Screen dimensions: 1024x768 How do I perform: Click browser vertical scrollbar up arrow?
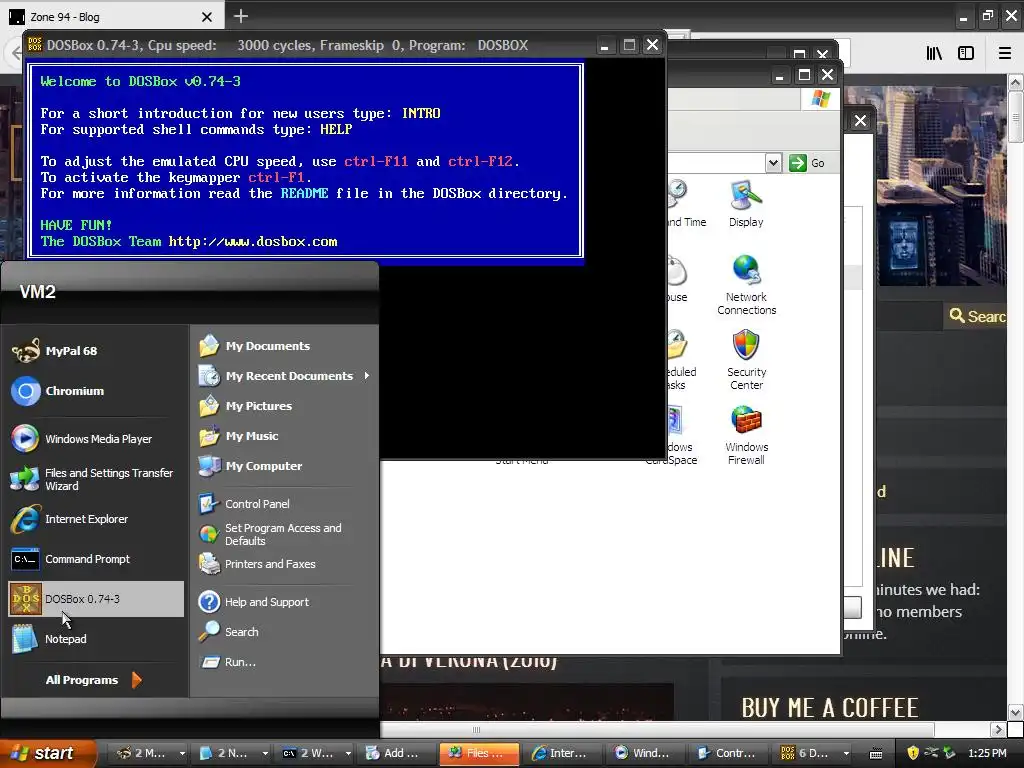pyautogui.click(x=1016, y=82)
